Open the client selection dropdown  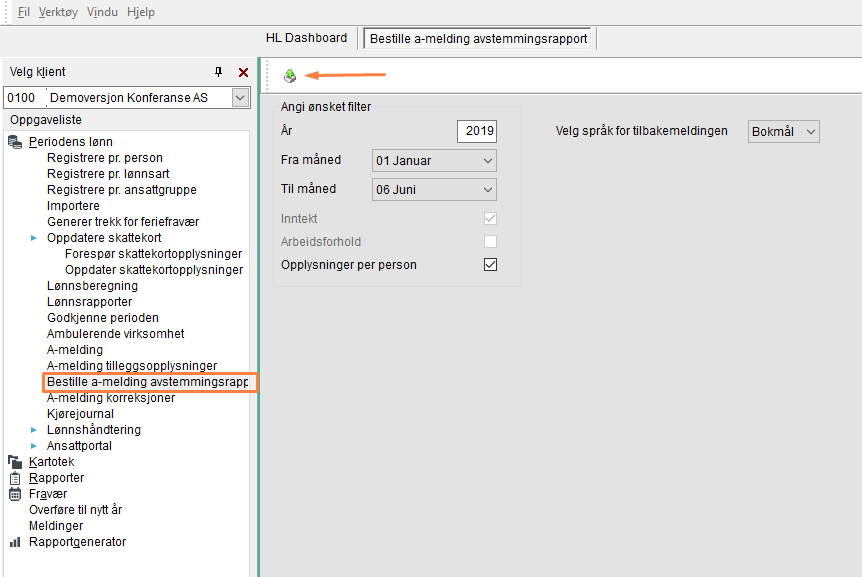point(240,98)
